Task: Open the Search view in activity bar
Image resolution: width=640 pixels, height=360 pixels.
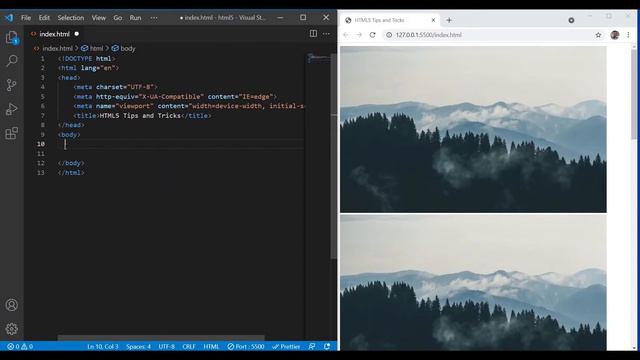Action: click(11, 61)
